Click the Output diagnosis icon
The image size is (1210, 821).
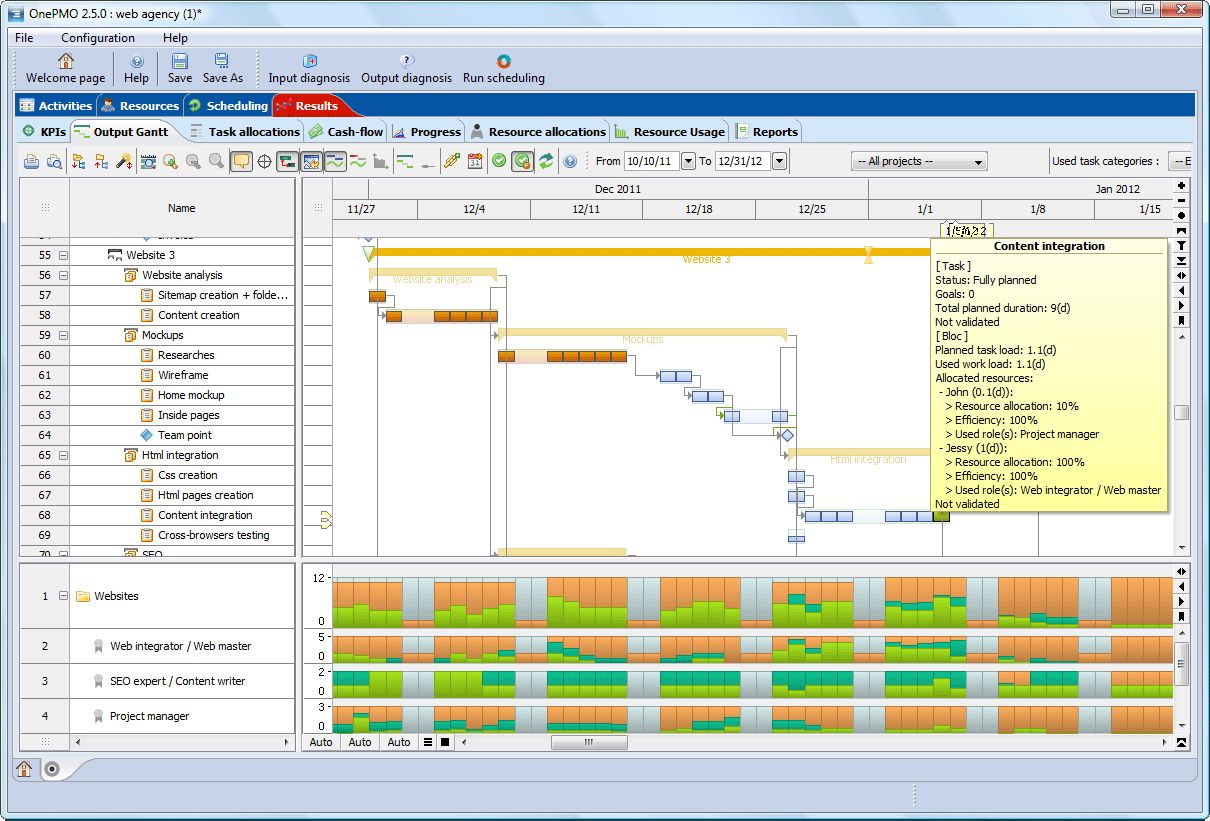406,67
